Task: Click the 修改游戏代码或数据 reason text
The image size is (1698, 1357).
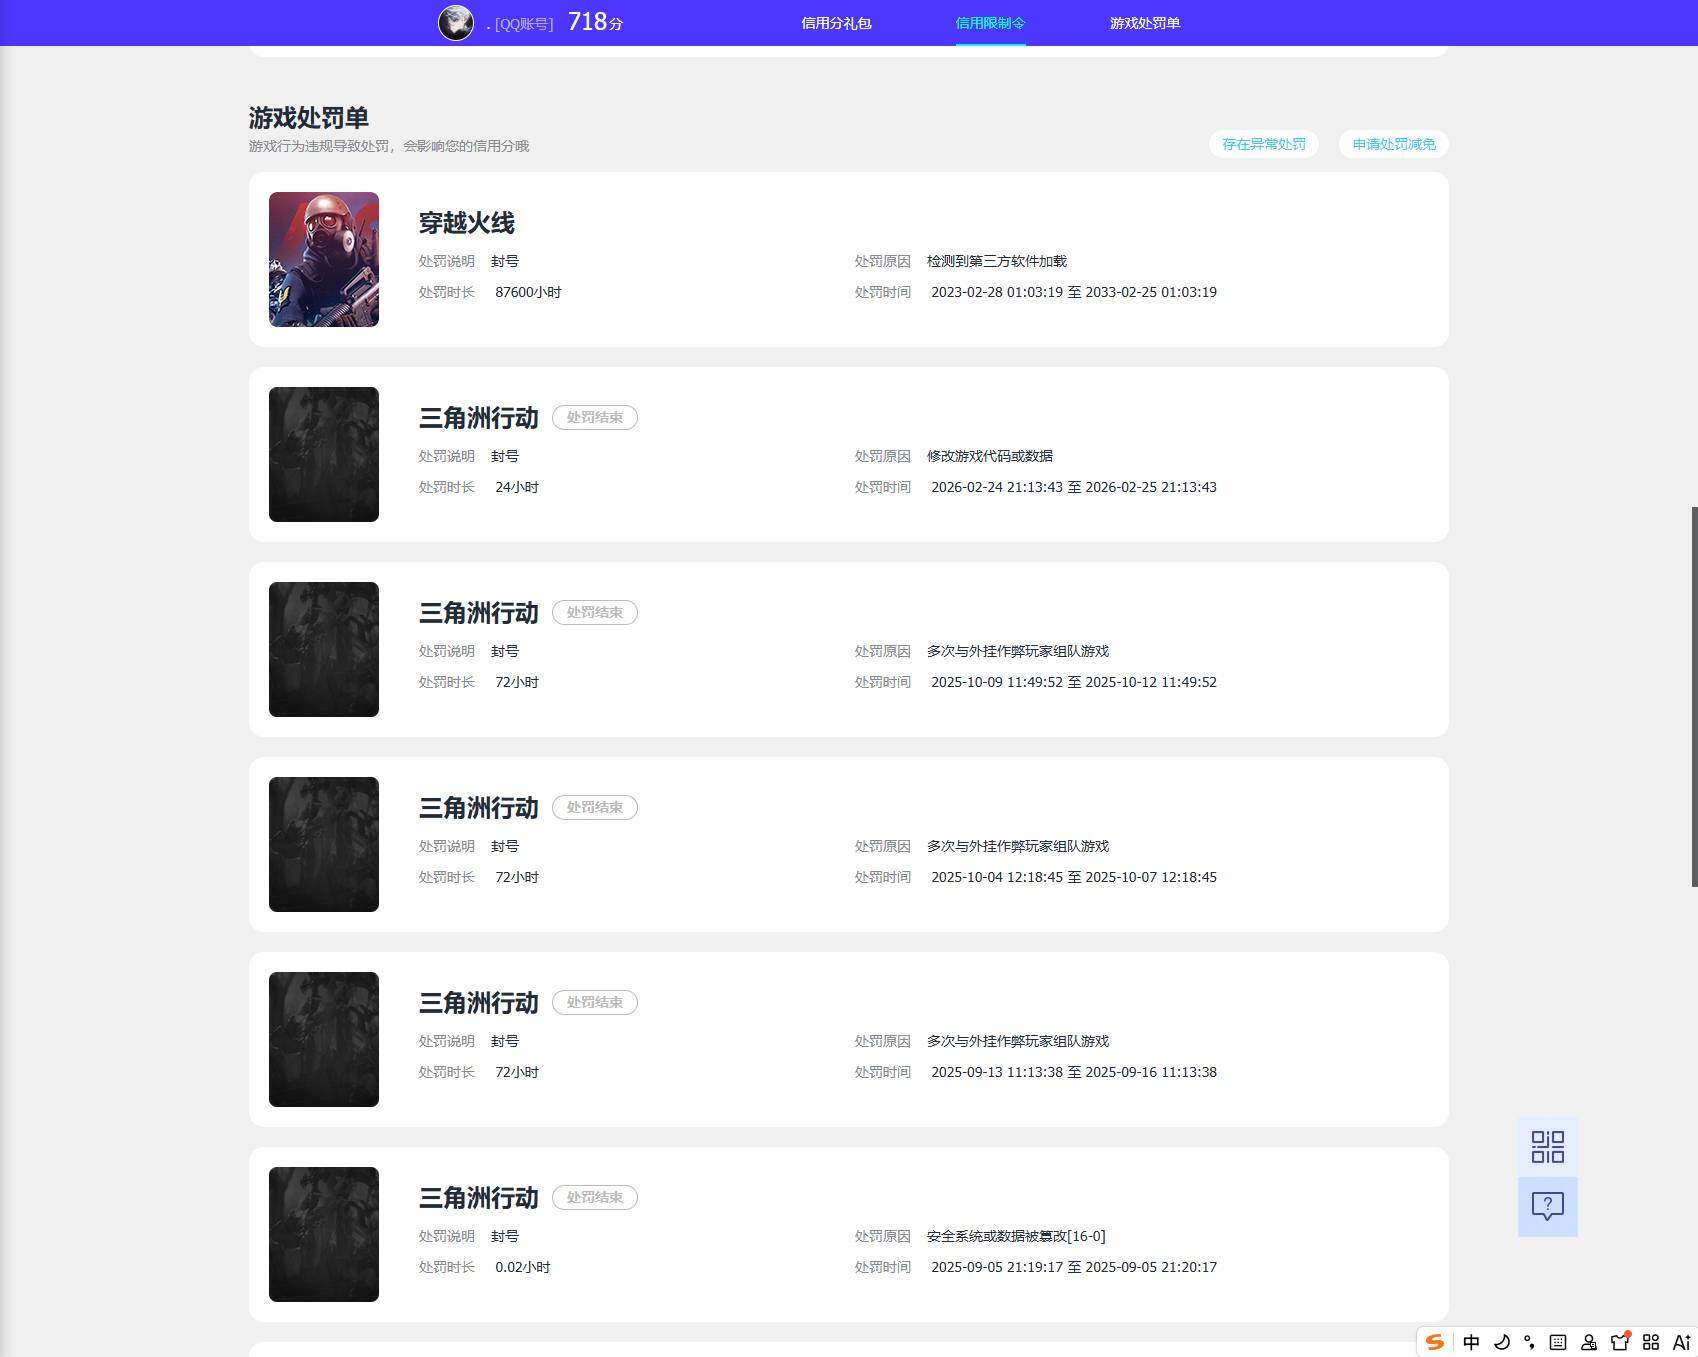Action: pyautogui.click(x=990, y=456)
